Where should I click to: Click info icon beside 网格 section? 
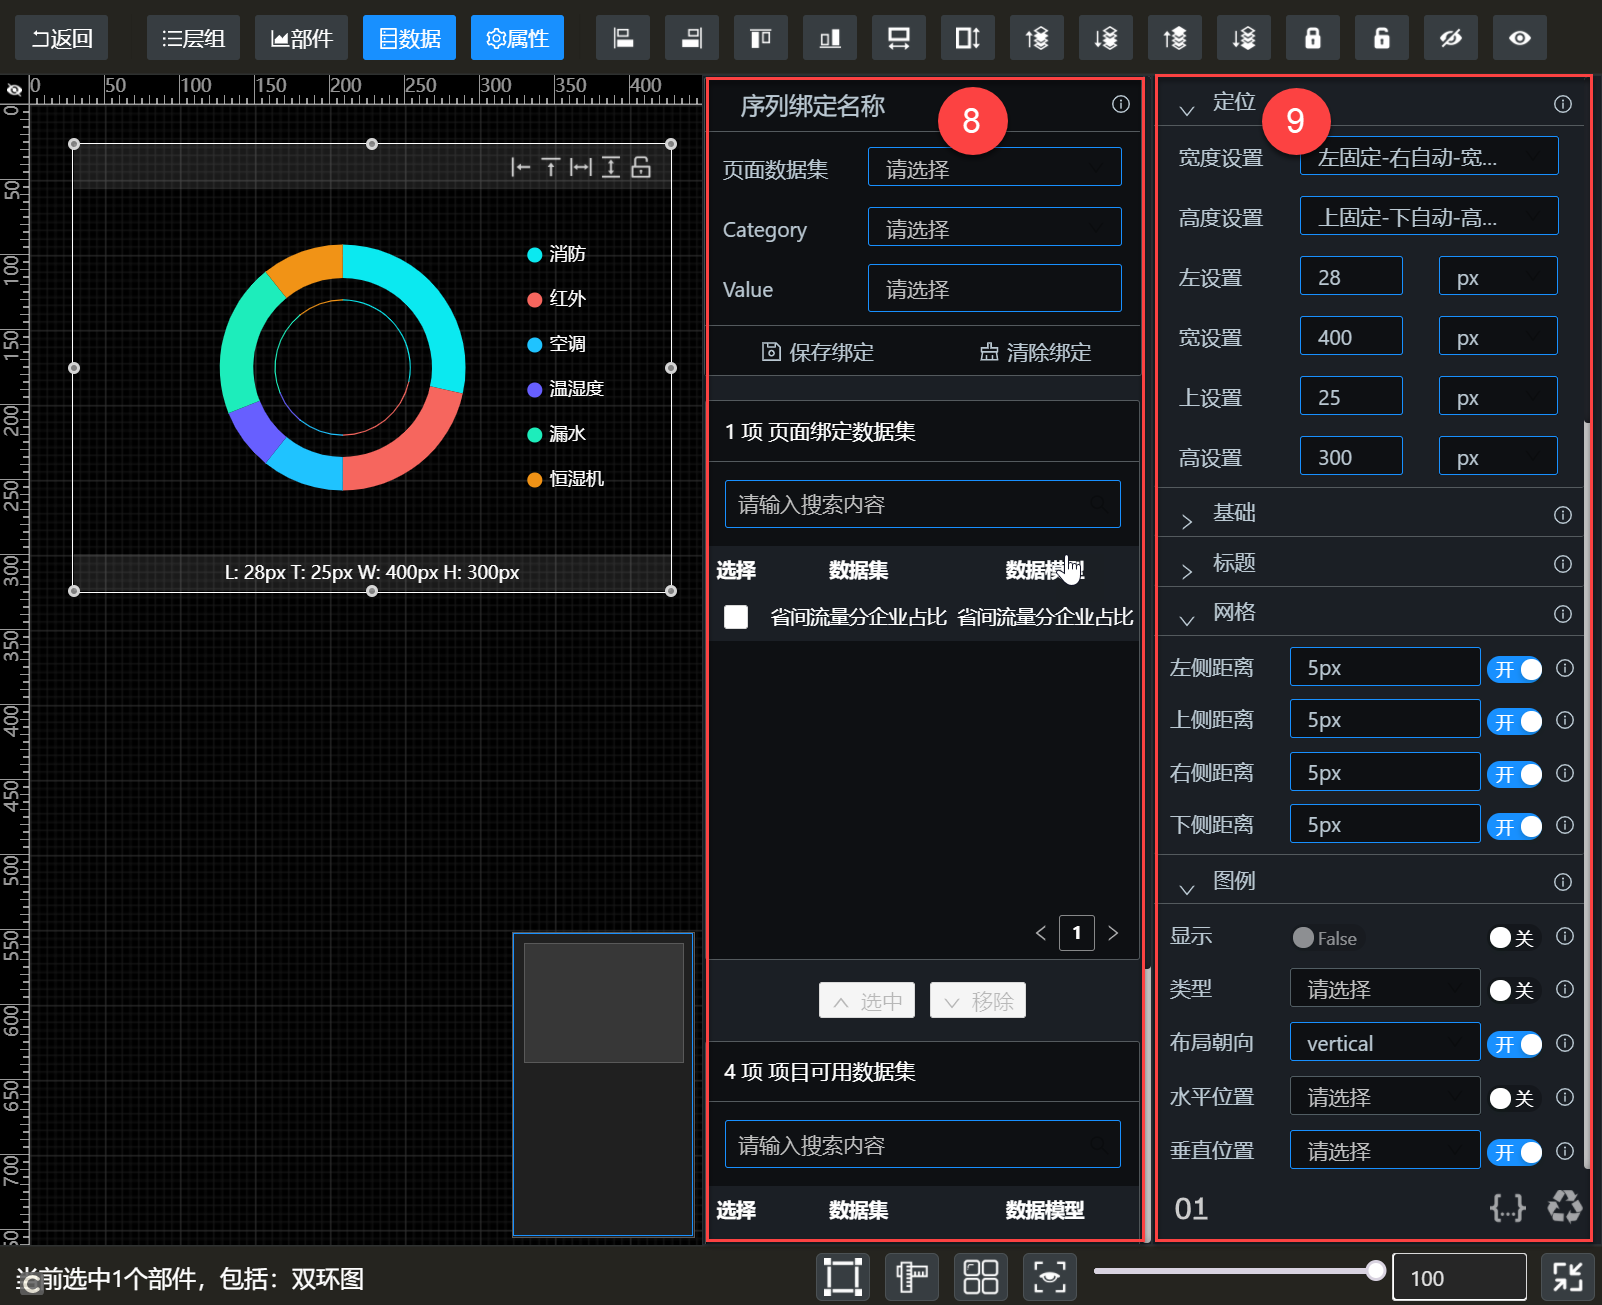click(1563, 614)
